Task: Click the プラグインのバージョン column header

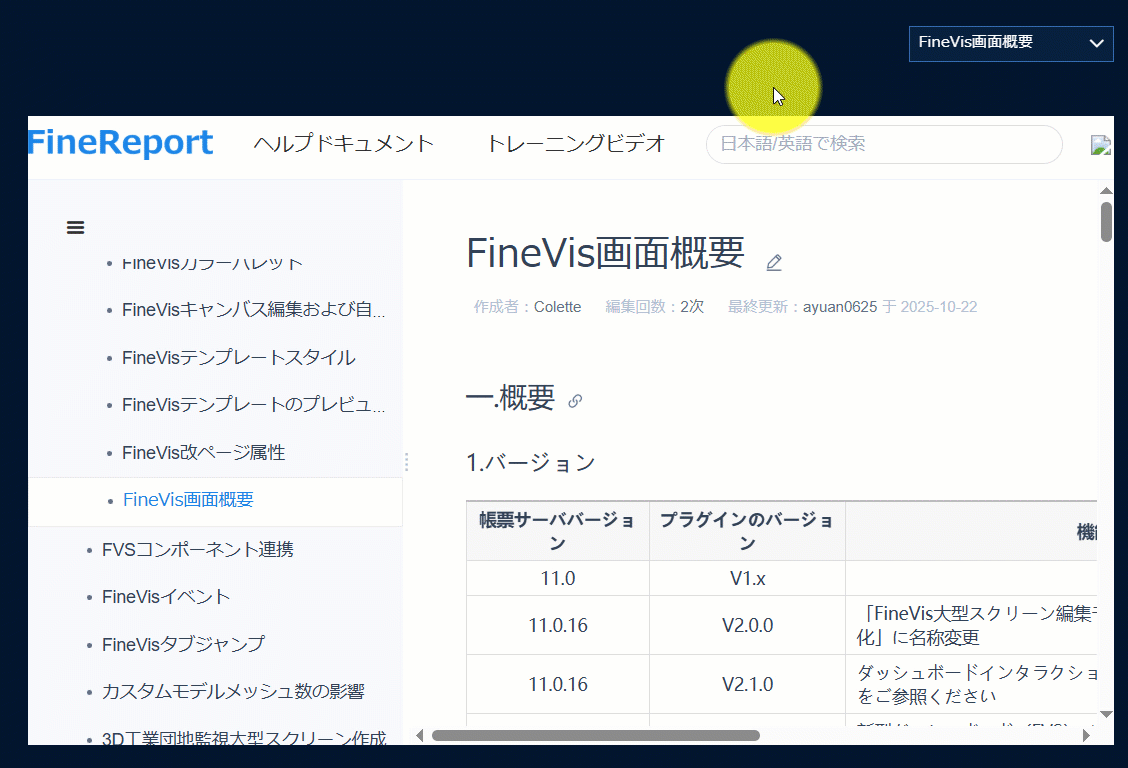Action: [x=747, y=531]
